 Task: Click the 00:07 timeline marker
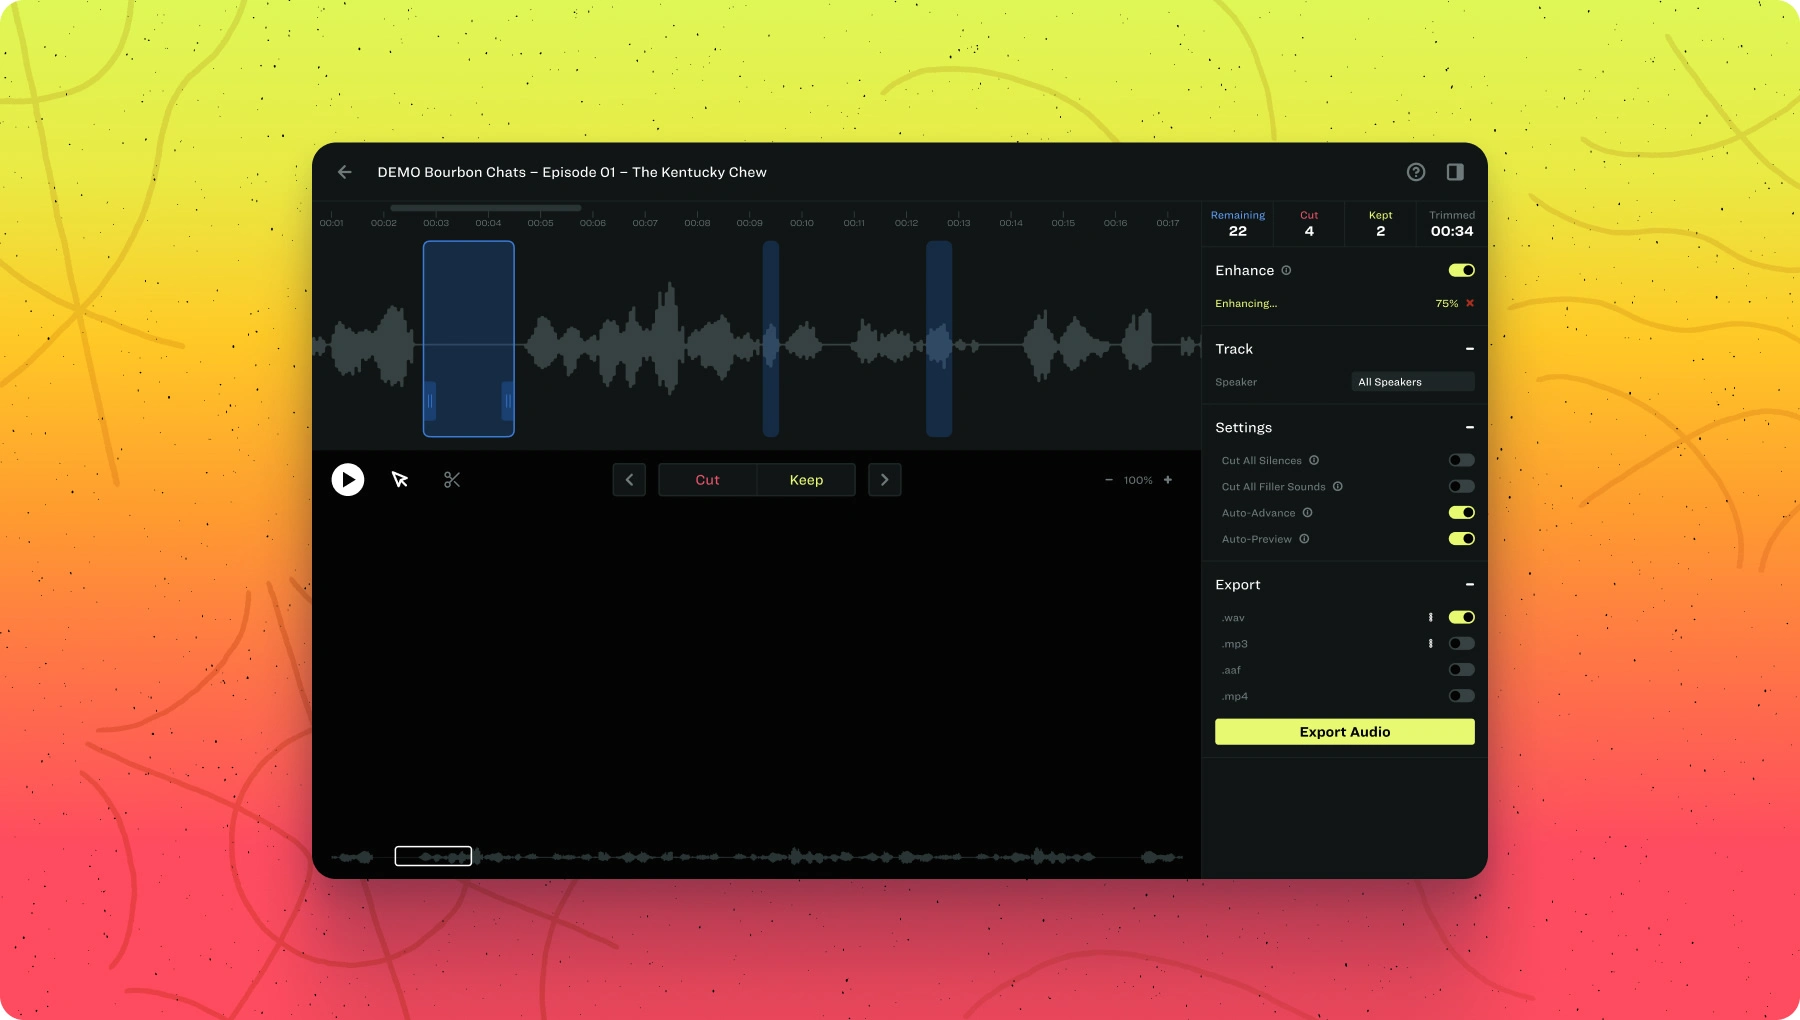click(645, 223)
